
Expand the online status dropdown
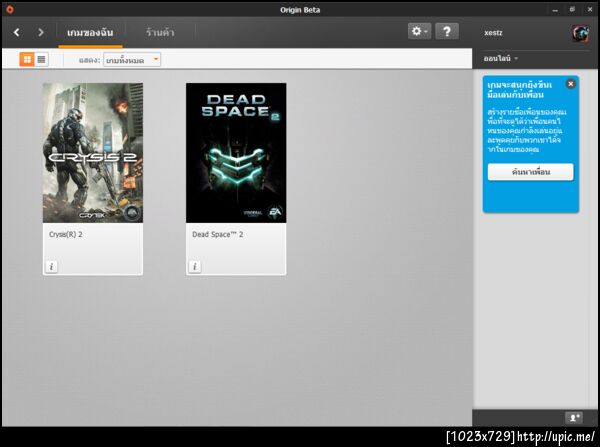click(501, 58)
